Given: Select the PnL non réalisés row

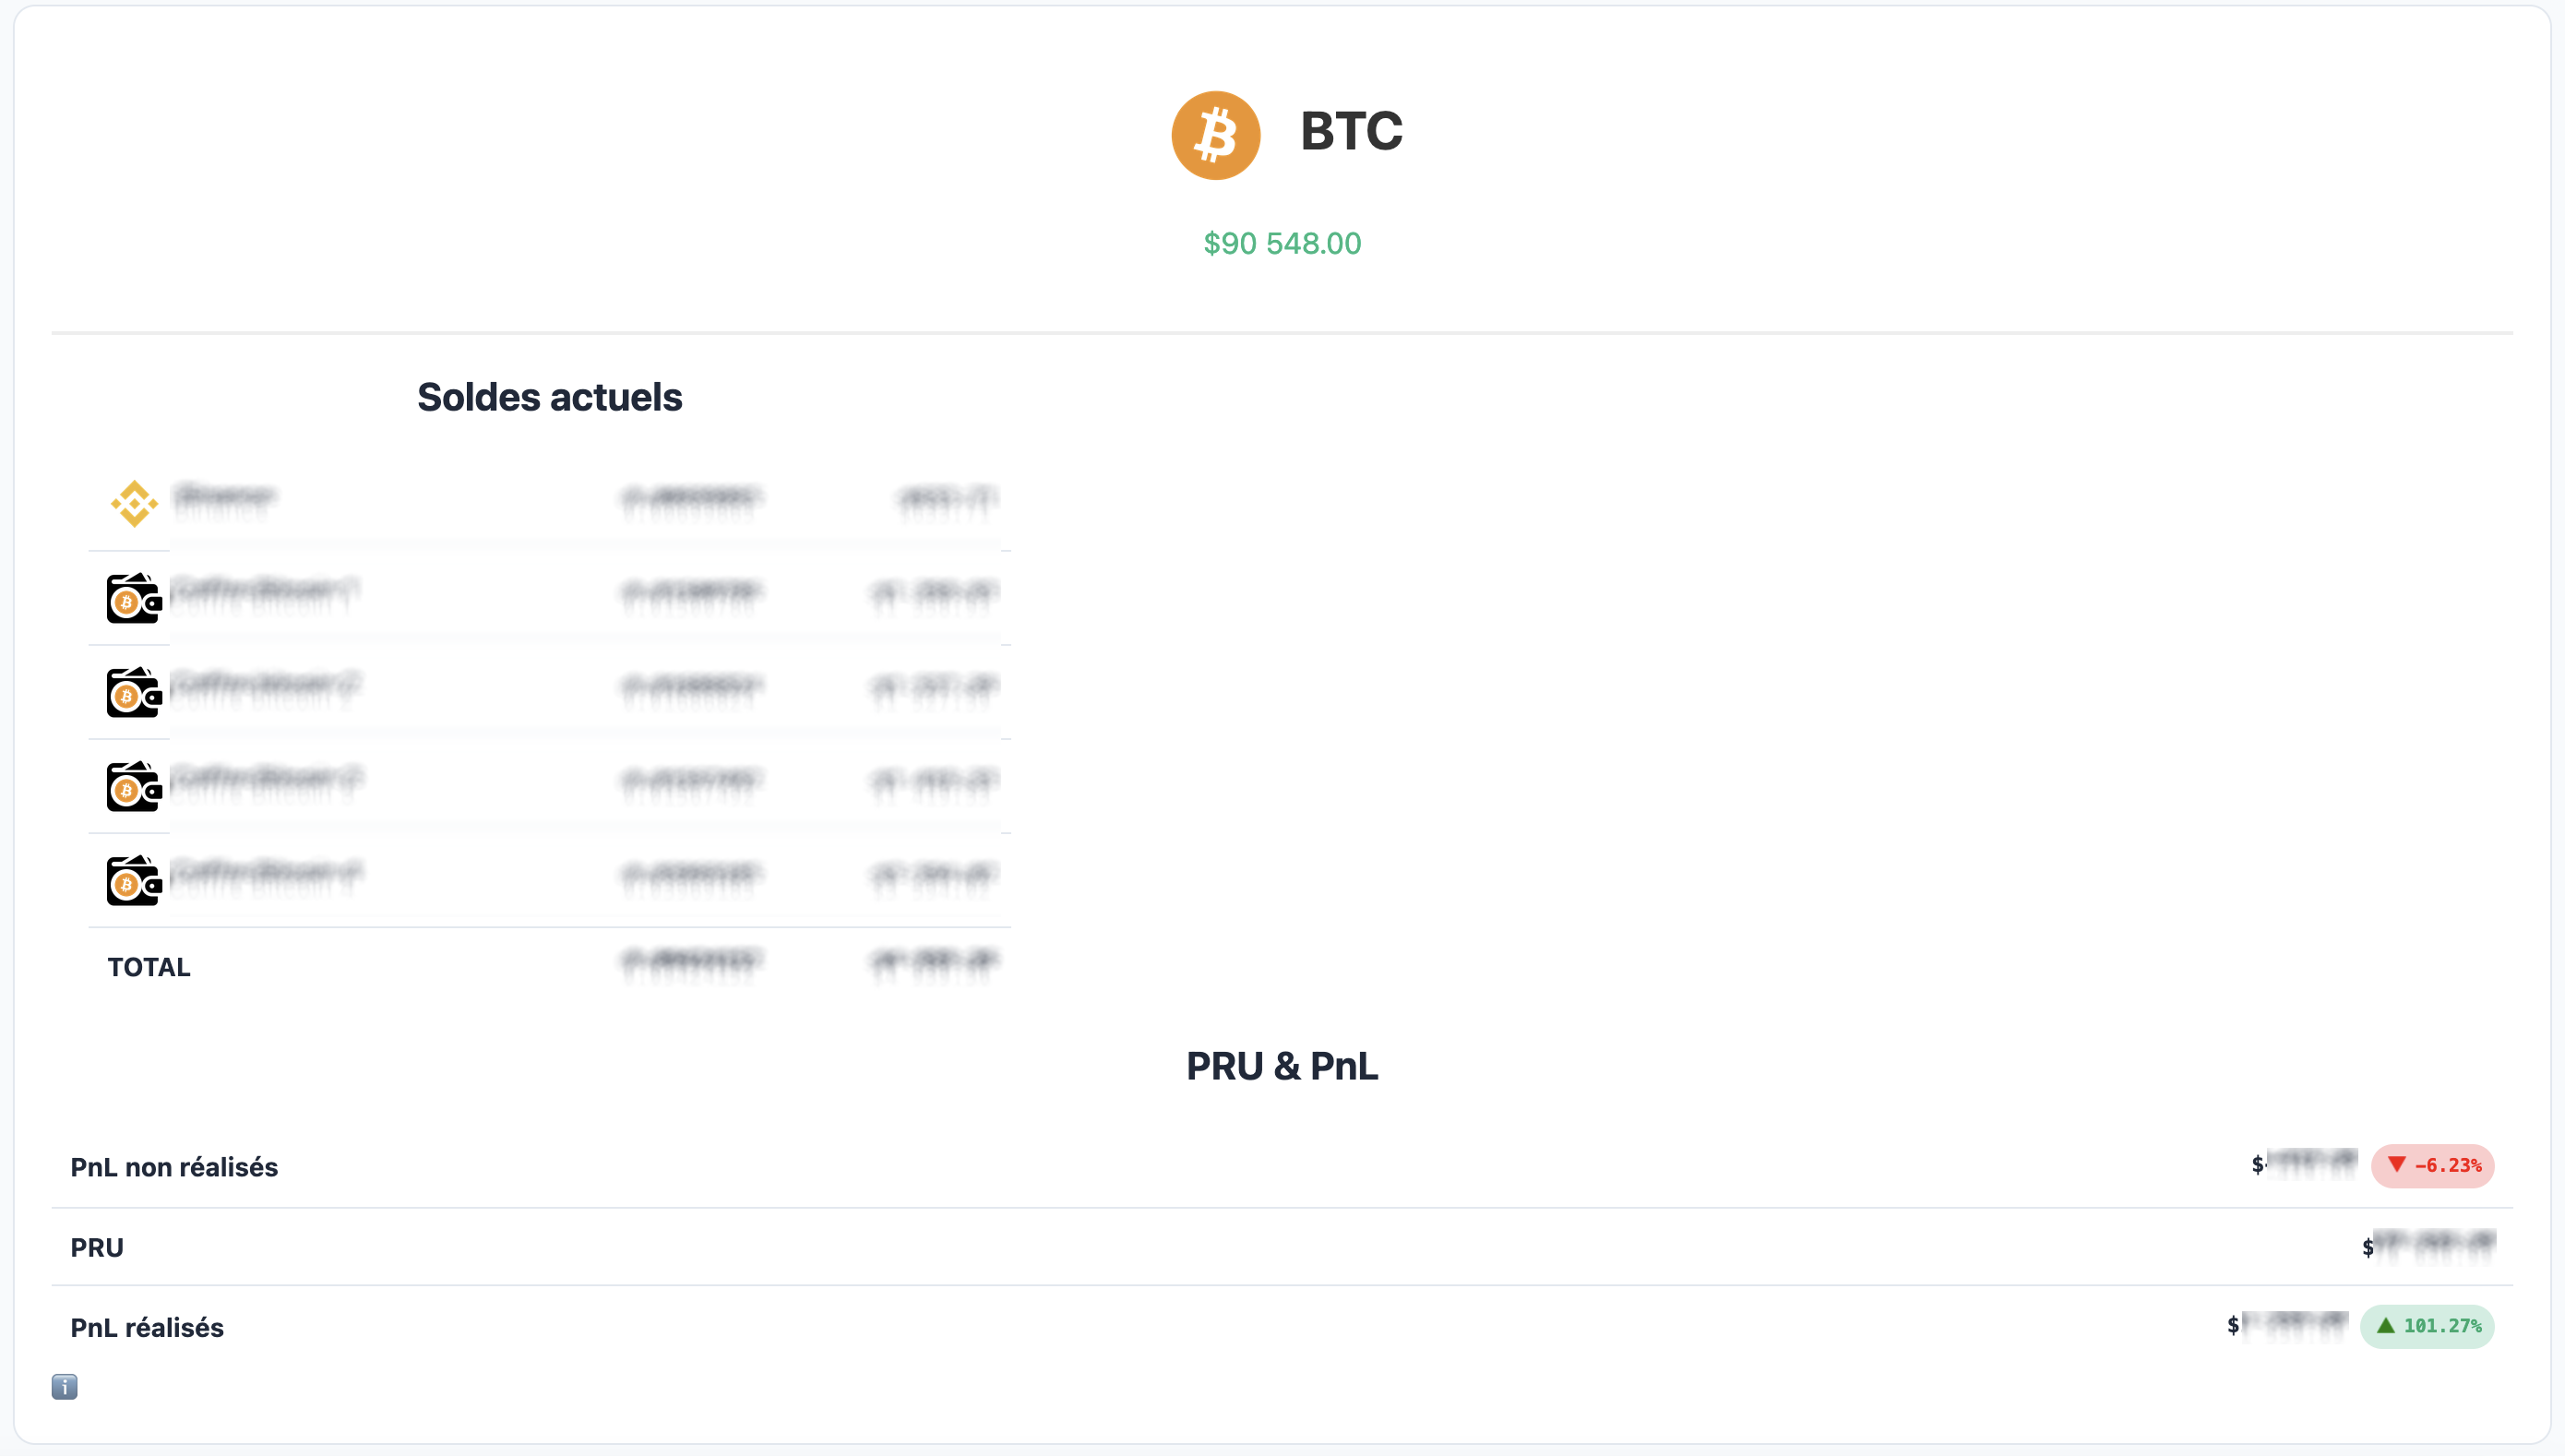Looking at the screenshot, I should [174, 1166].
